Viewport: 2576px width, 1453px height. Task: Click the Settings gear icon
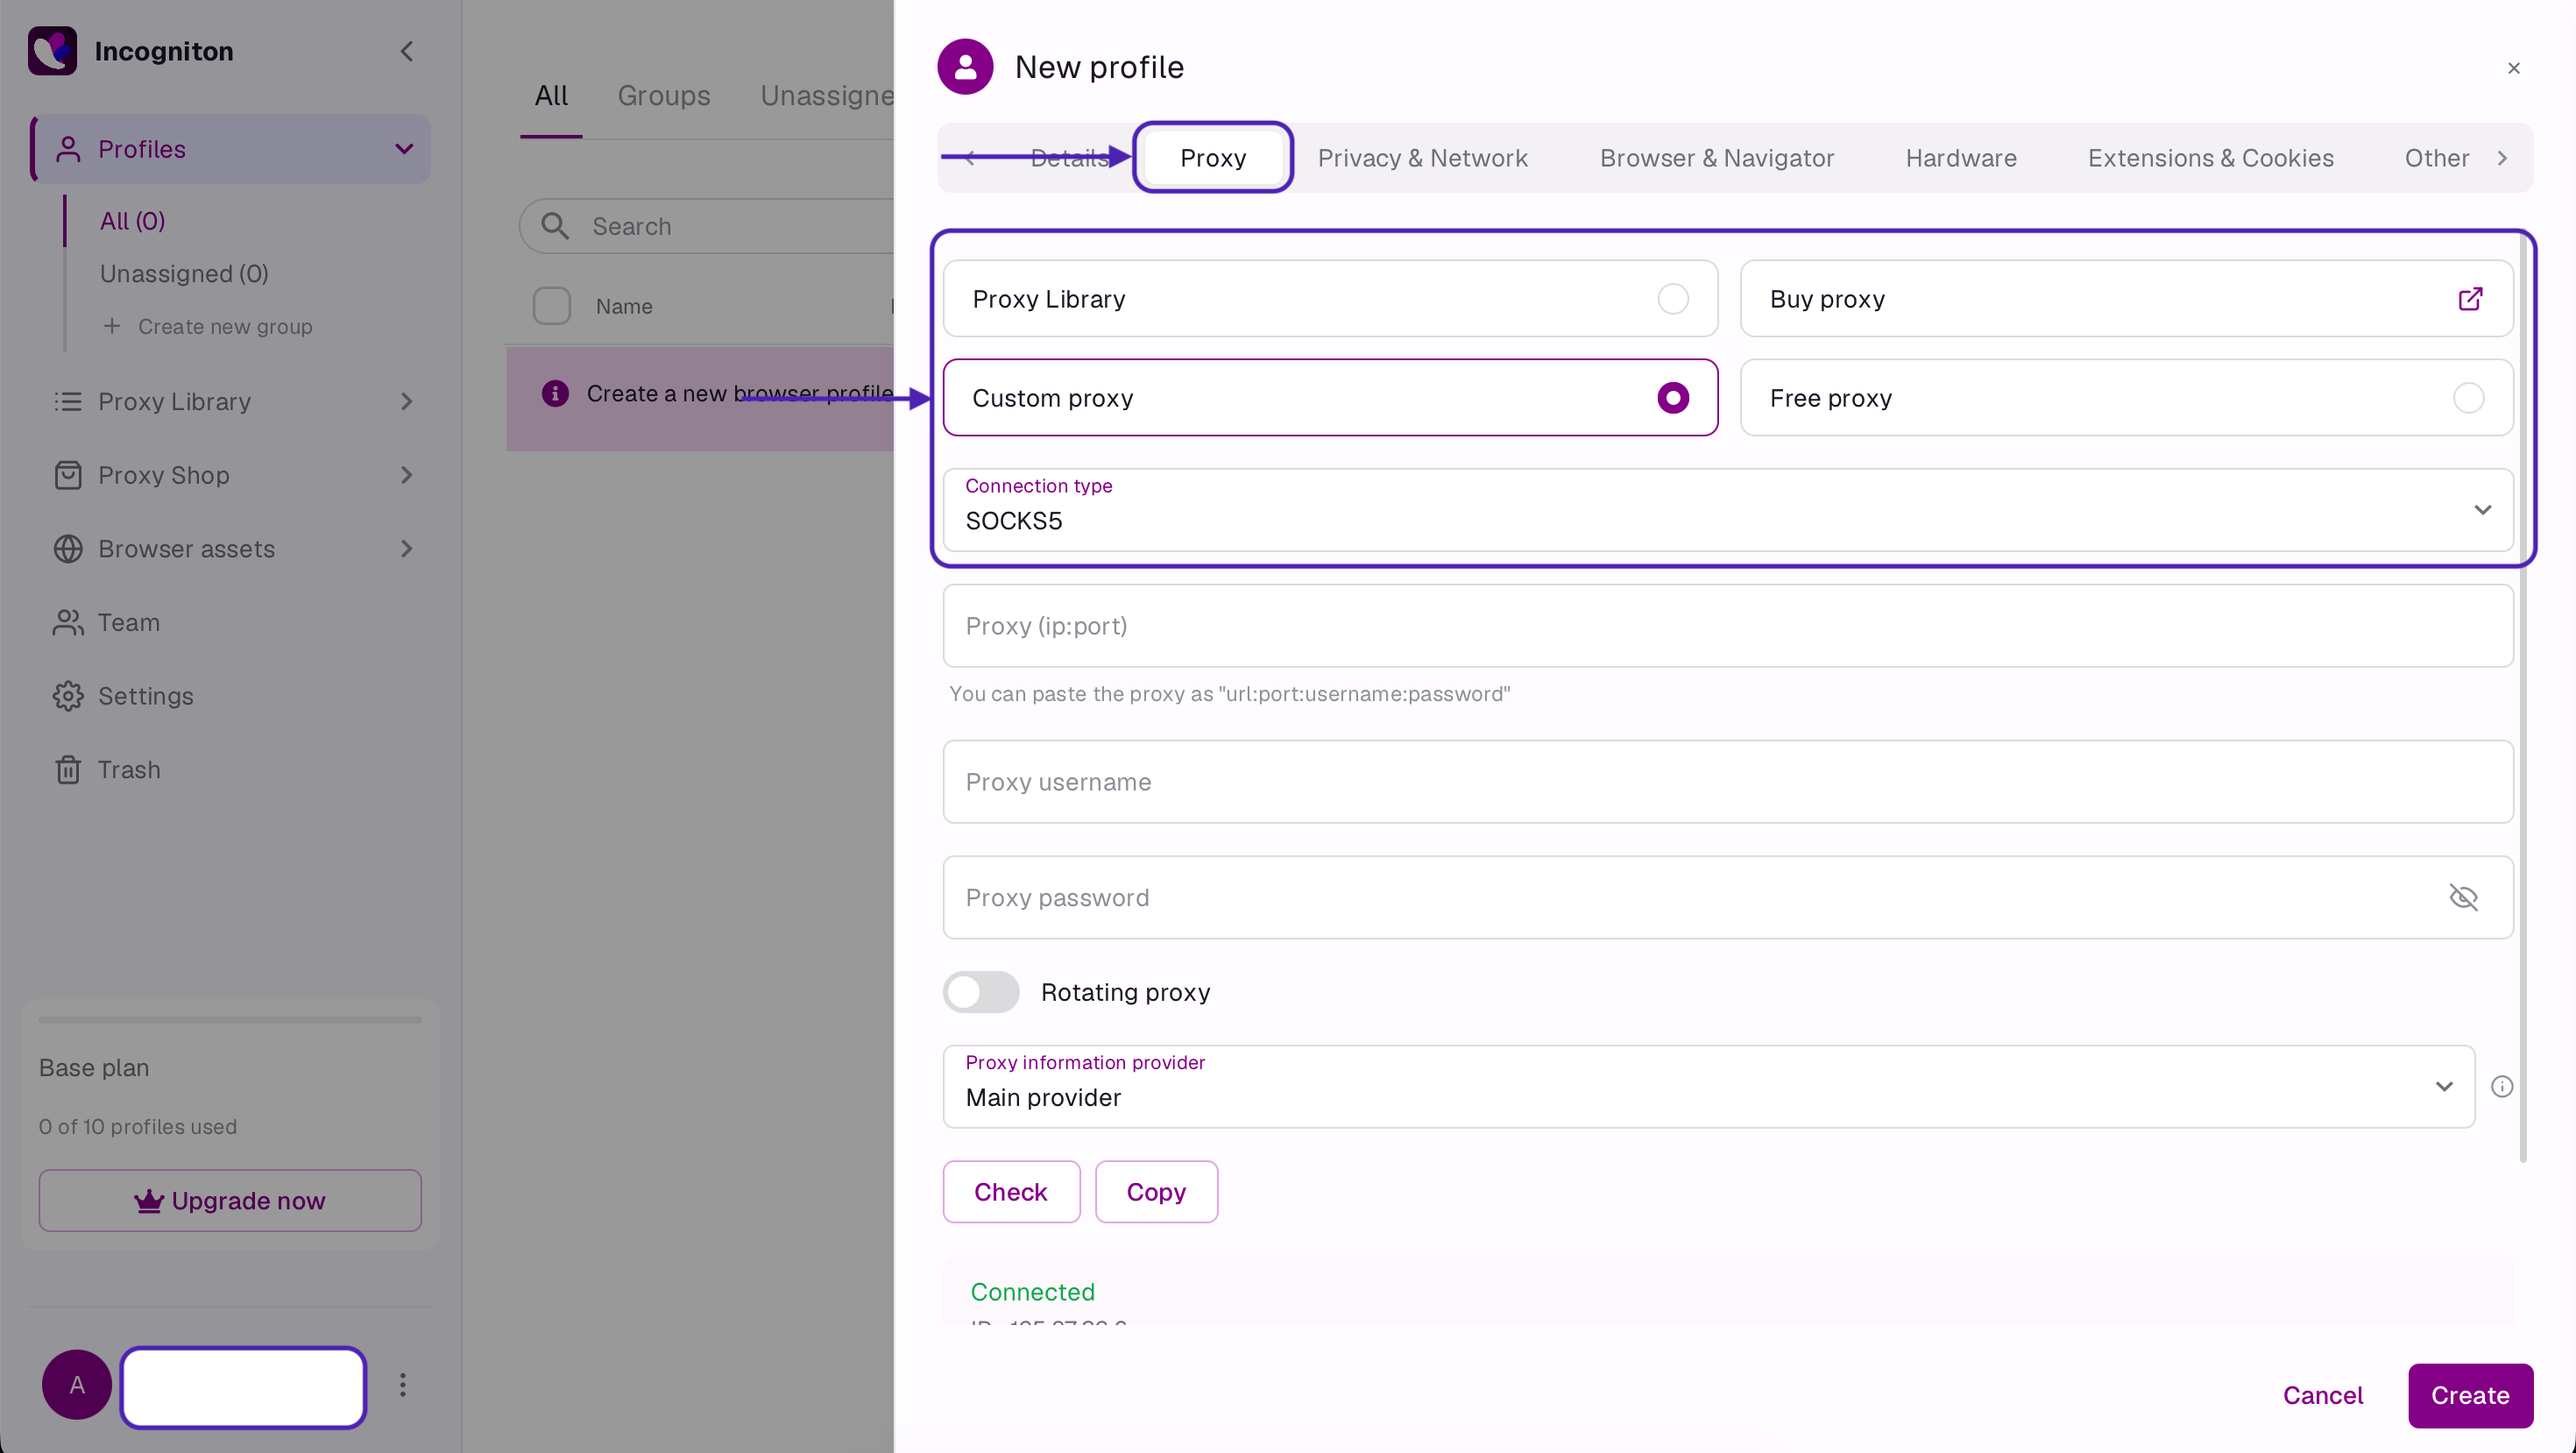click(68, 696)
